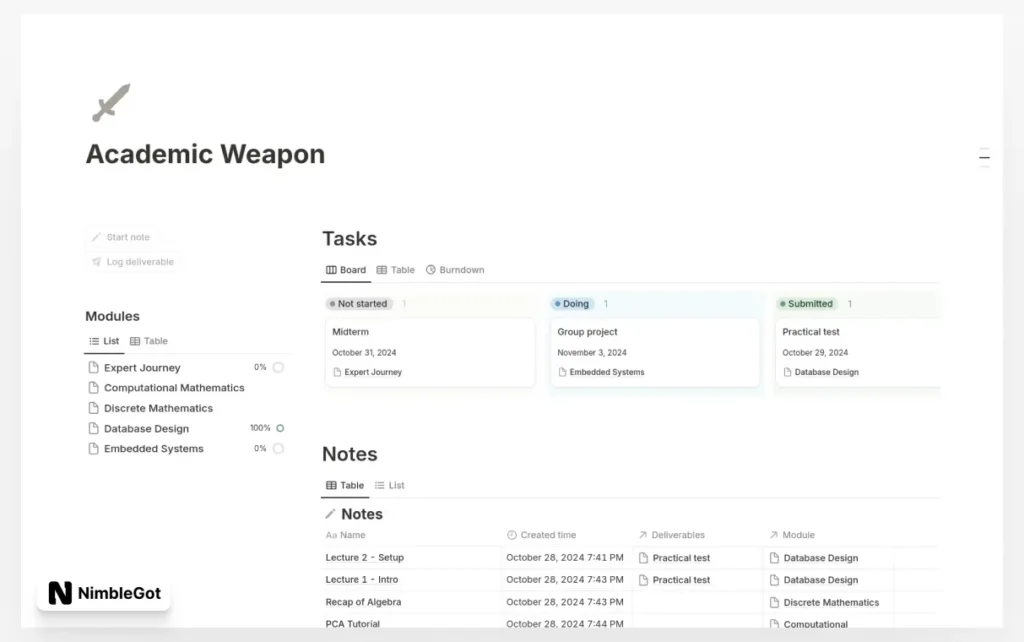This screenshot has width=1024, height=642.
Task: Open the Deliverables column header menu
Action: (698, 535)
